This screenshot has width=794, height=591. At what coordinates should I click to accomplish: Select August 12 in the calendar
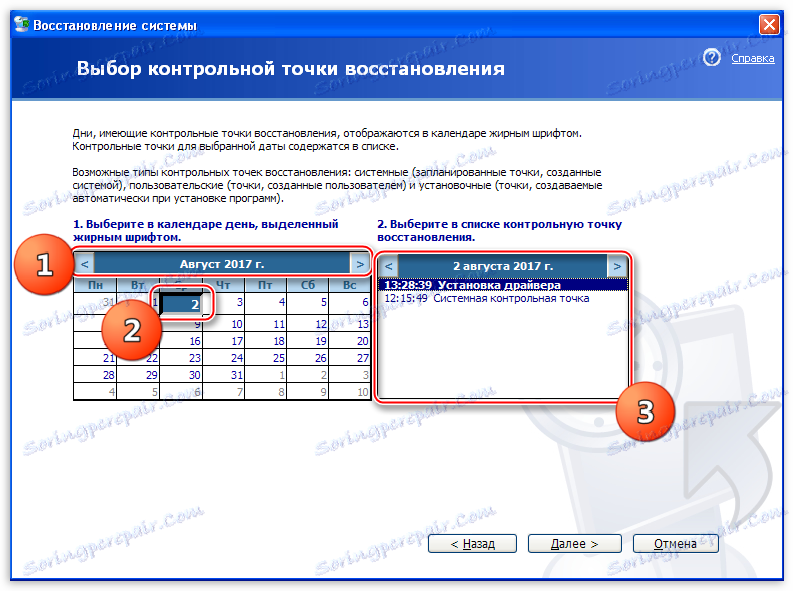coord(307,324)
